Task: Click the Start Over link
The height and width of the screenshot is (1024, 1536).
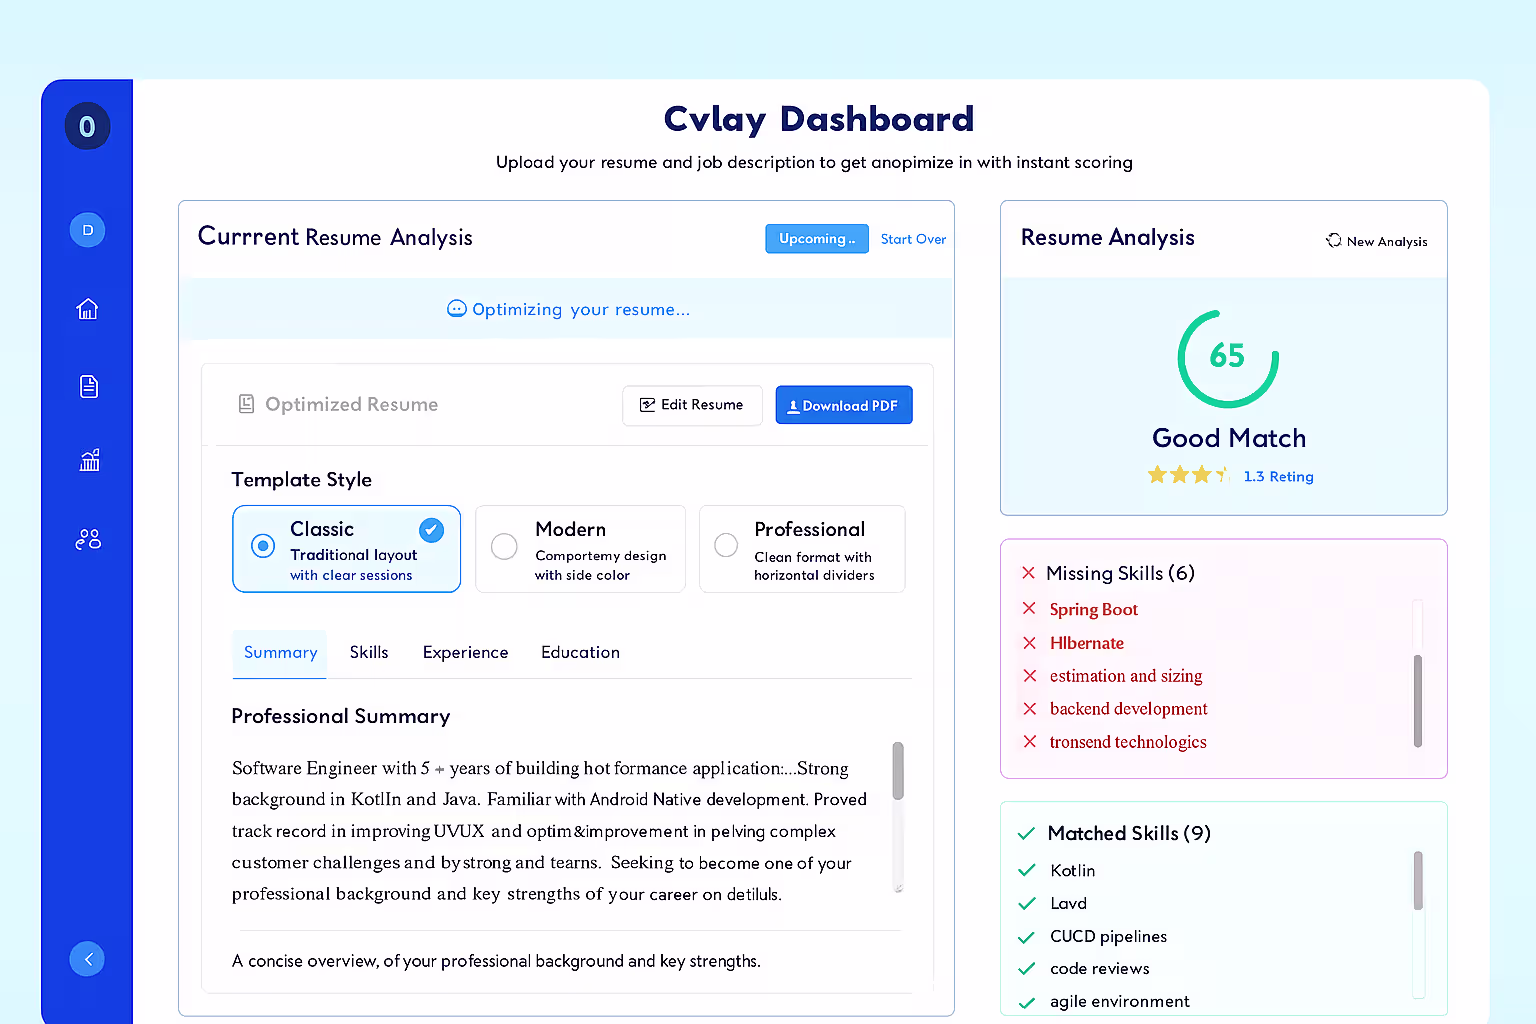Action: point(913,238)
